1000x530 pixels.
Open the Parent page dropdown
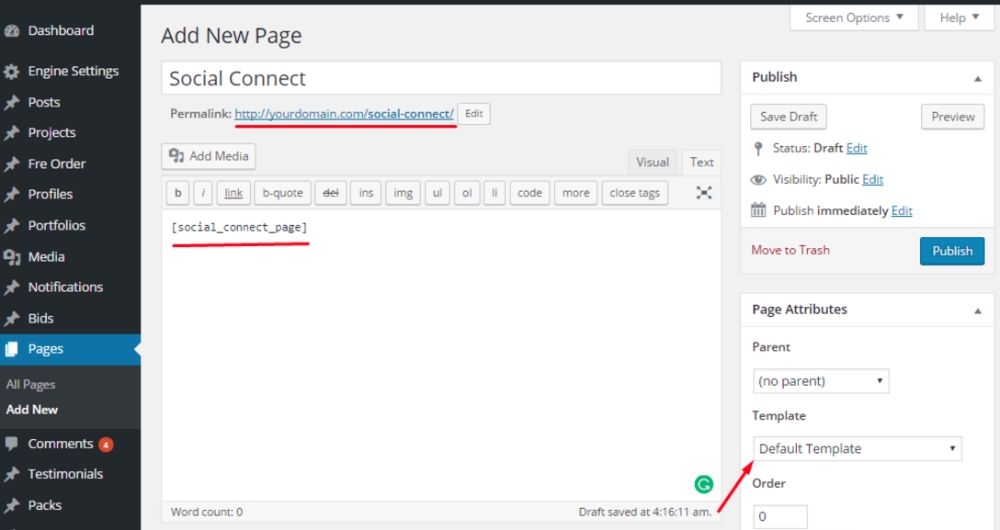[x=820, y=381]
